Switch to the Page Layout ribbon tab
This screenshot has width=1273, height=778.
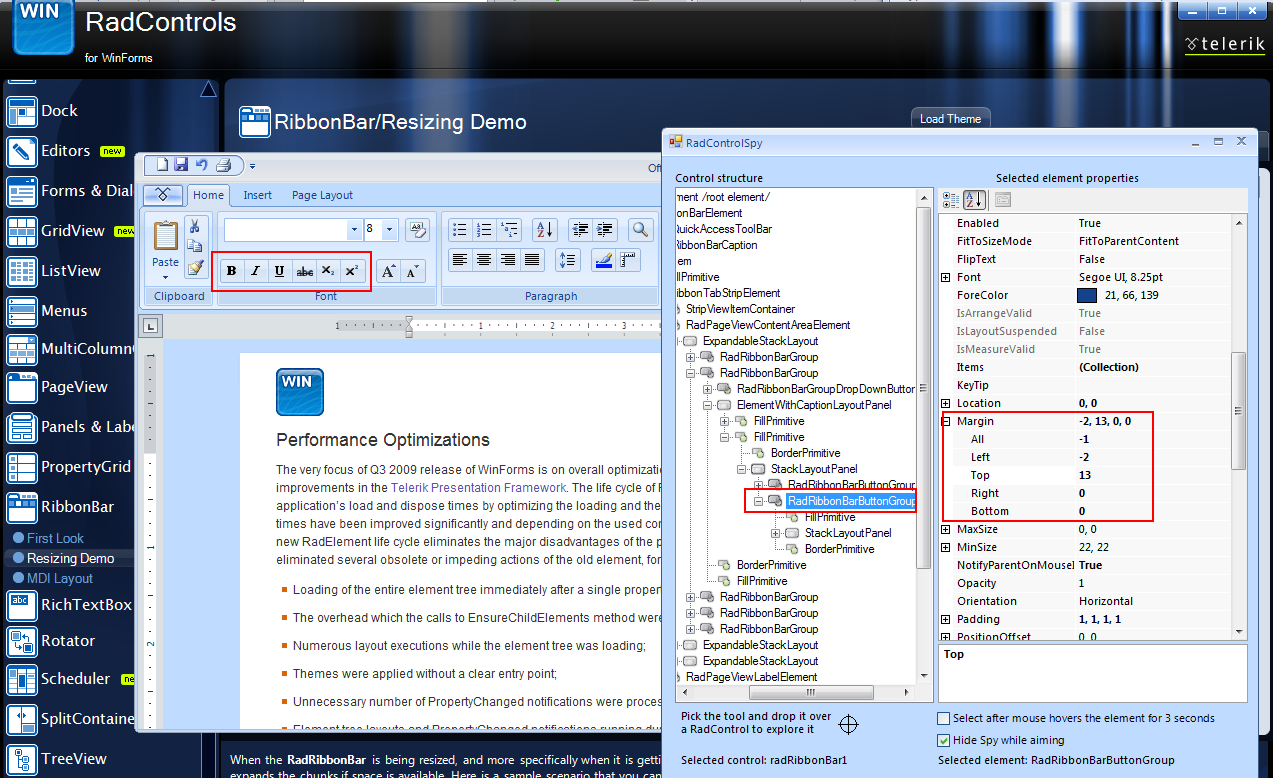coord(322,195)
